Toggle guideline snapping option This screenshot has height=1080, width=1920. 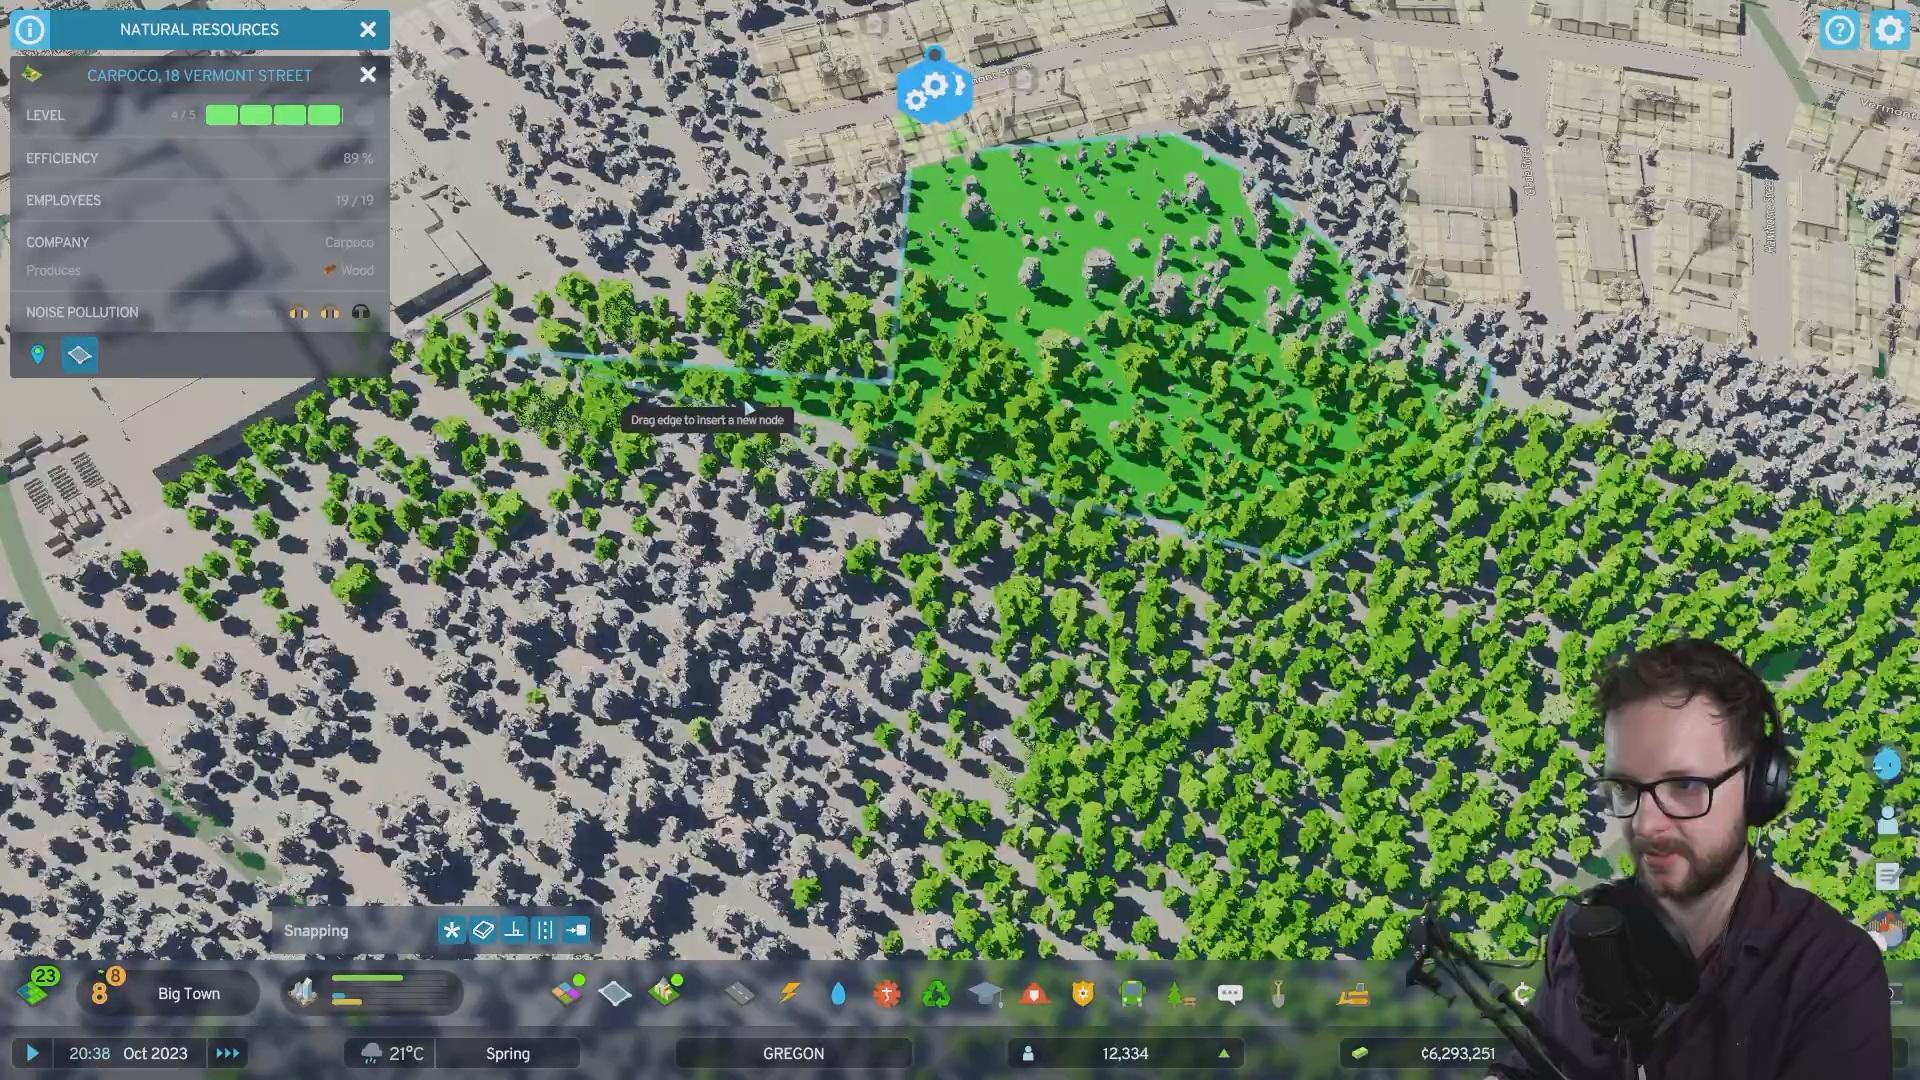pyautogui.click(x=545, y=930)
